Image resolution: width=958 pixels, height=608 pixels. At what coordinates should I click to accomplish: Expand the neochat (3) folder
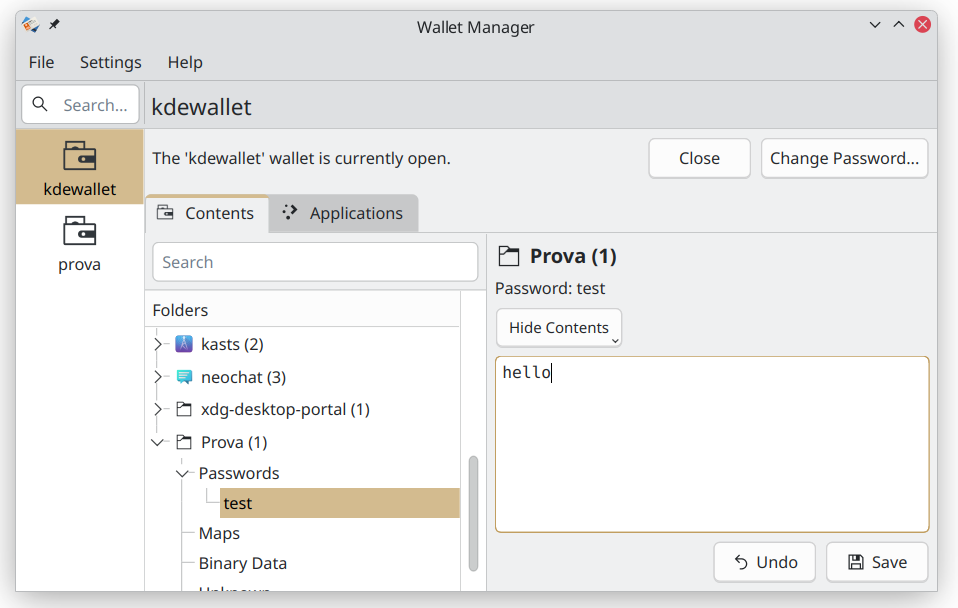[158, 377]
